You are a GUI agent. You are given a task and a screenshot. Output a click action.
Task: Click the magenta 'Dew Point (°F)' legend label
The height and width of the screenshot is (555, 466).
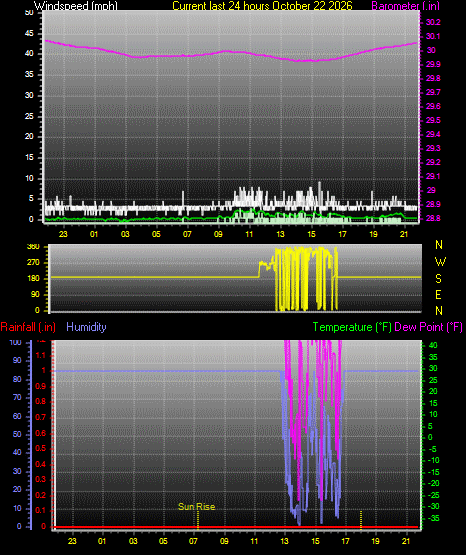tap(428, 327)
